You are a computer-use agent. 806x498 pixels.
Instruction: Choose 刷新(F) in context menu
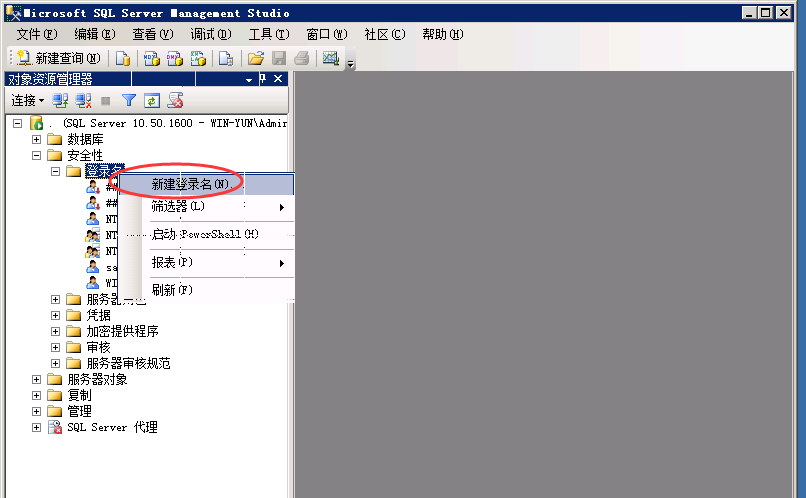pos(206,290)
